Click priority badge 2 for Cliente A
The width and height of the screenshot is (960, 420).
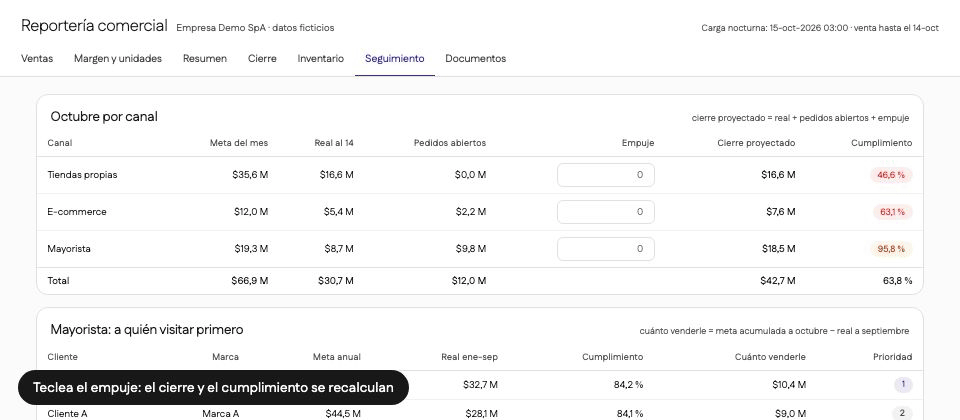tap(902, 413)
